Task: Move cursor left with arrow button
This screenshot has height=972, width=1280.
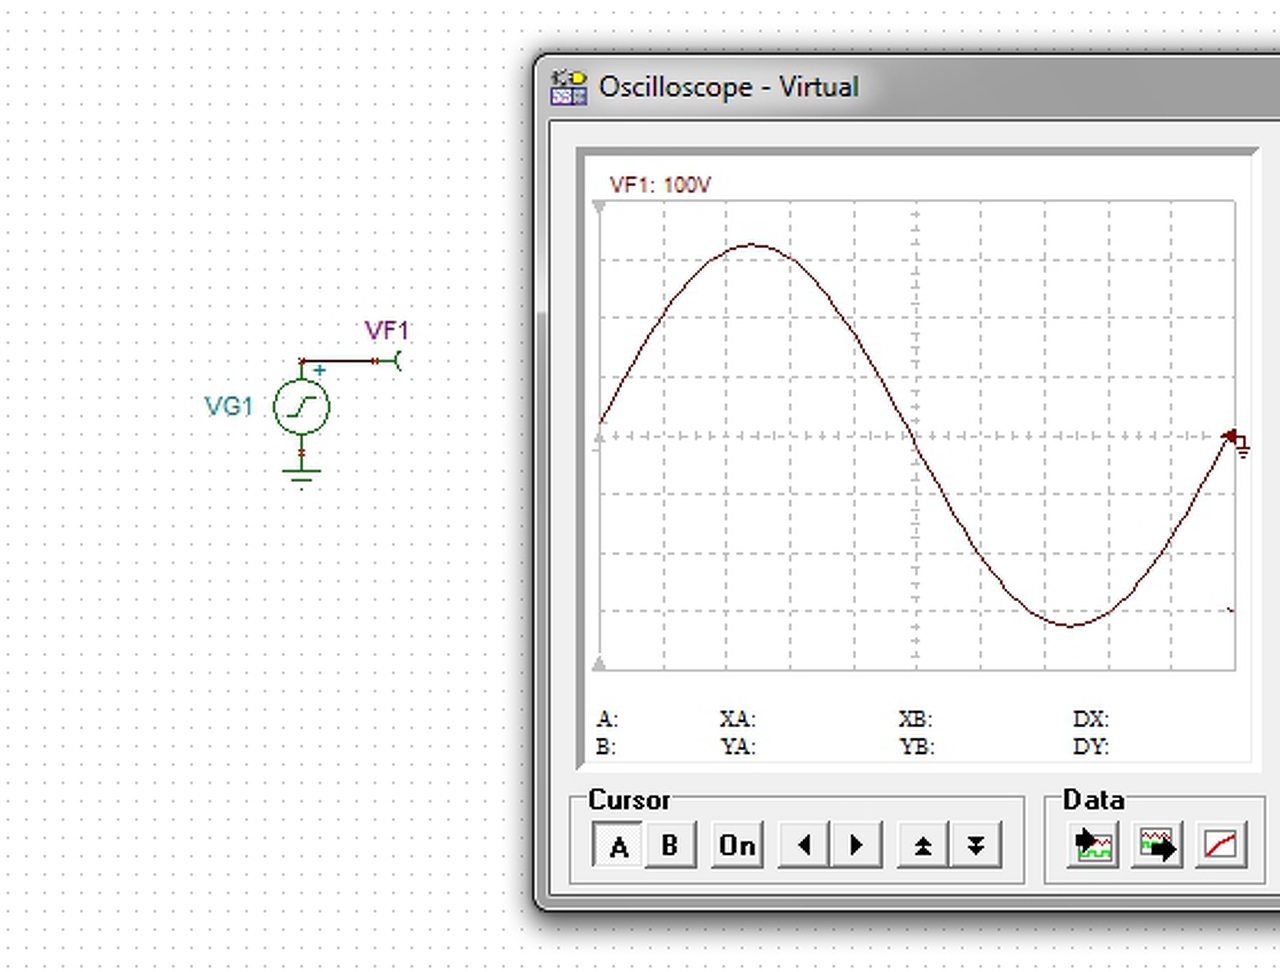Action: pyautogui.click(x=804, y=846)
